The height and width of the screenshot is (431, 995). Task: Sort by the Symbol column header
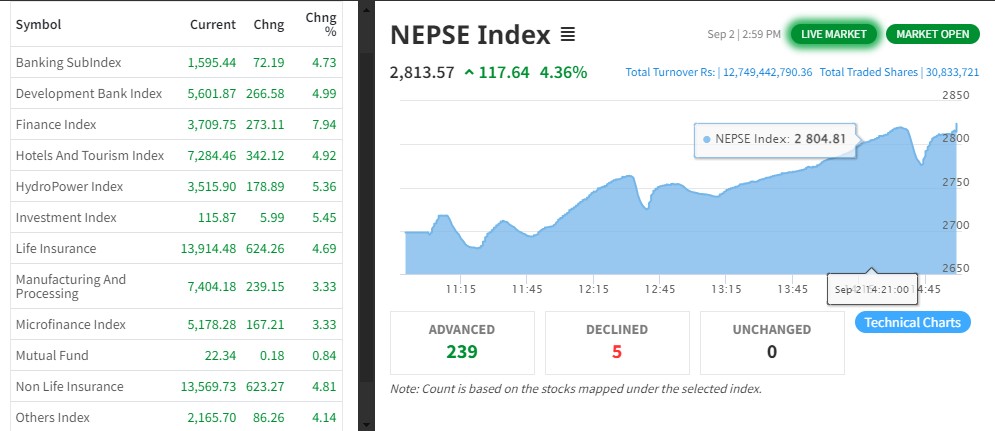[x=37, y=24]
